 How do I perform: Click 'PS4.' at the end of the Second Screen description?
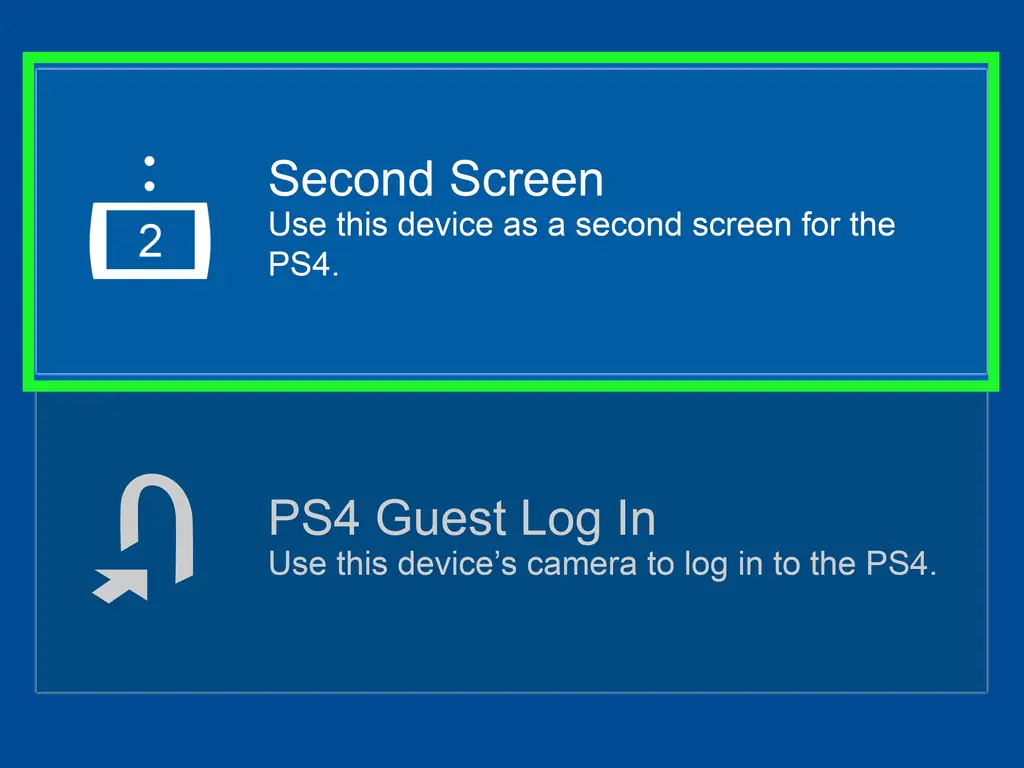pyautogui.click(x=304, y=264)
